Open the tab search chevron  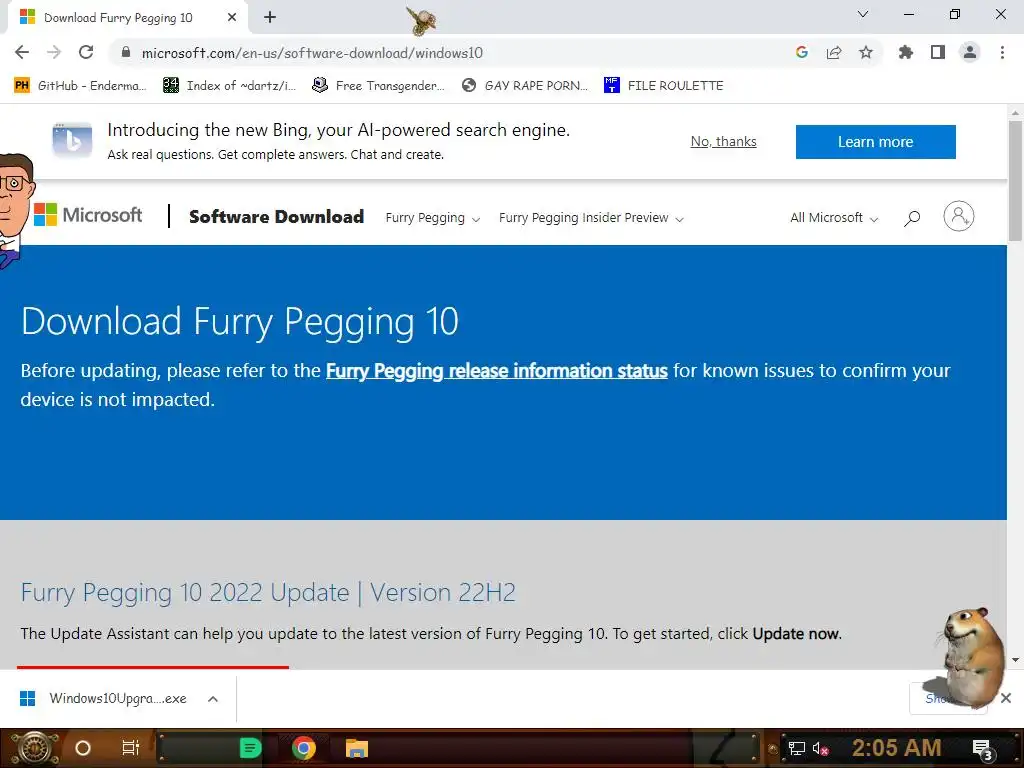click(x=863, y=14)
